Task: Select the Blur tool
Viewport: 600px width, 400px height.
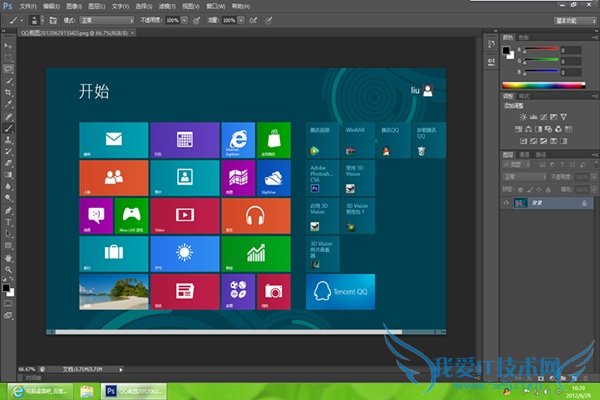Action: pos(8,186)
